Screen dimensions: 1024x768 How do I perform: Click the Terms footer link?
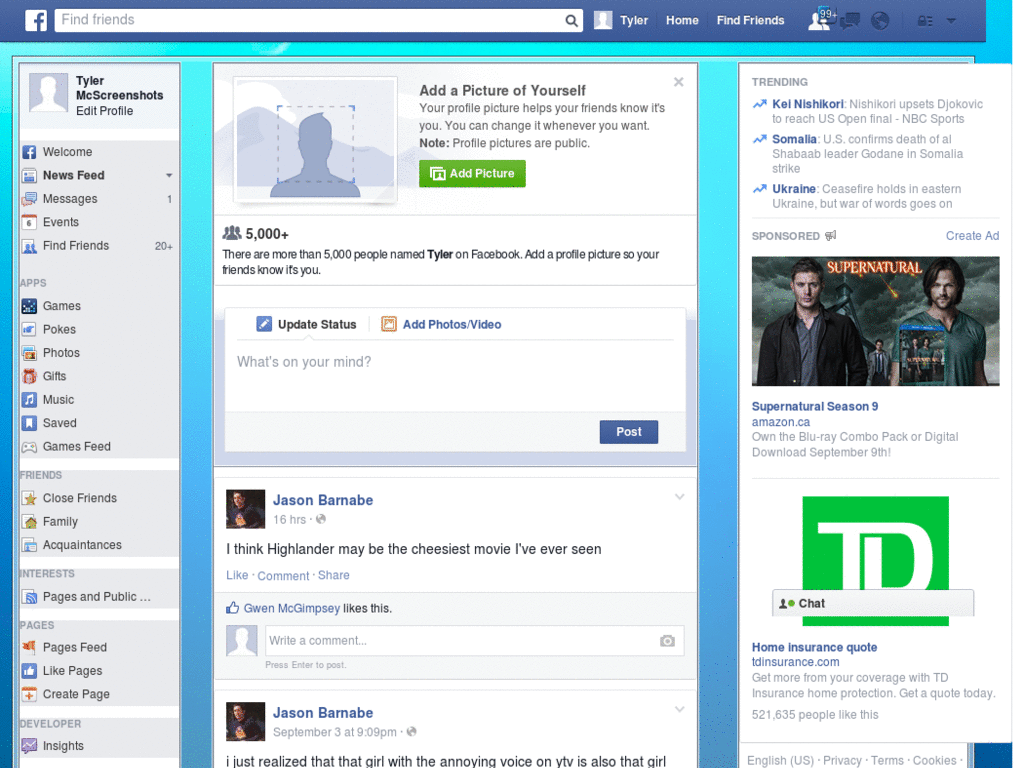tap(887, 761)
